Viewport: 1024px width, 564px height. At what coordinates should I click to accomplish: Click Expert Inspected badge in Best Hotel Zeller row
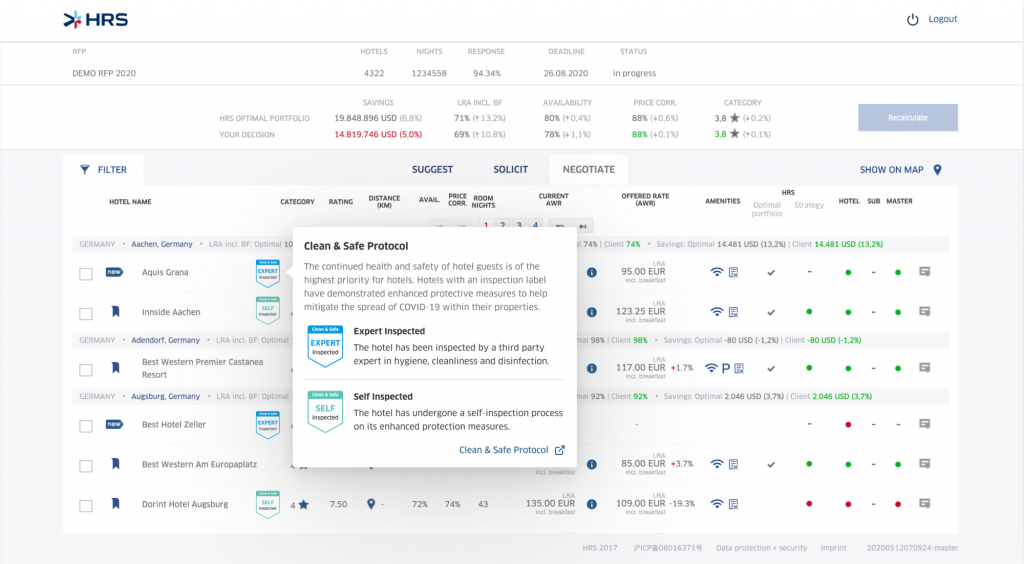268,425
